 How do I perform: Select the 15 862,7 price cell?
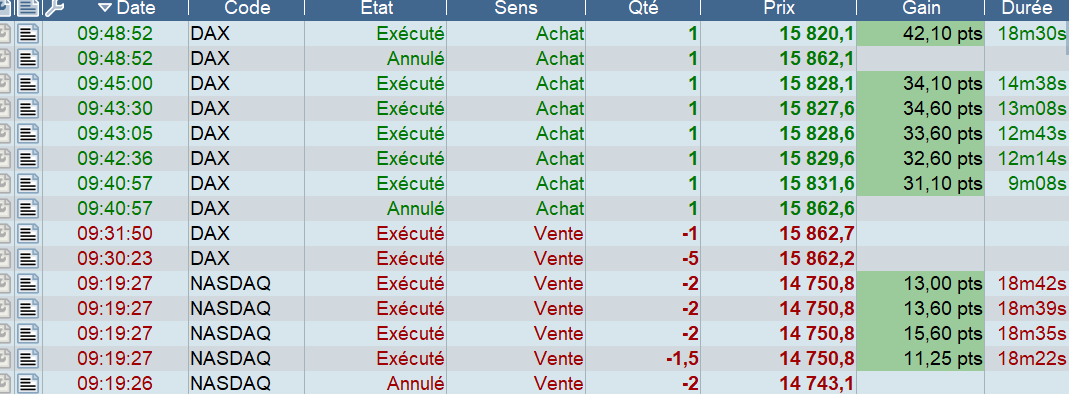[779, 234]
